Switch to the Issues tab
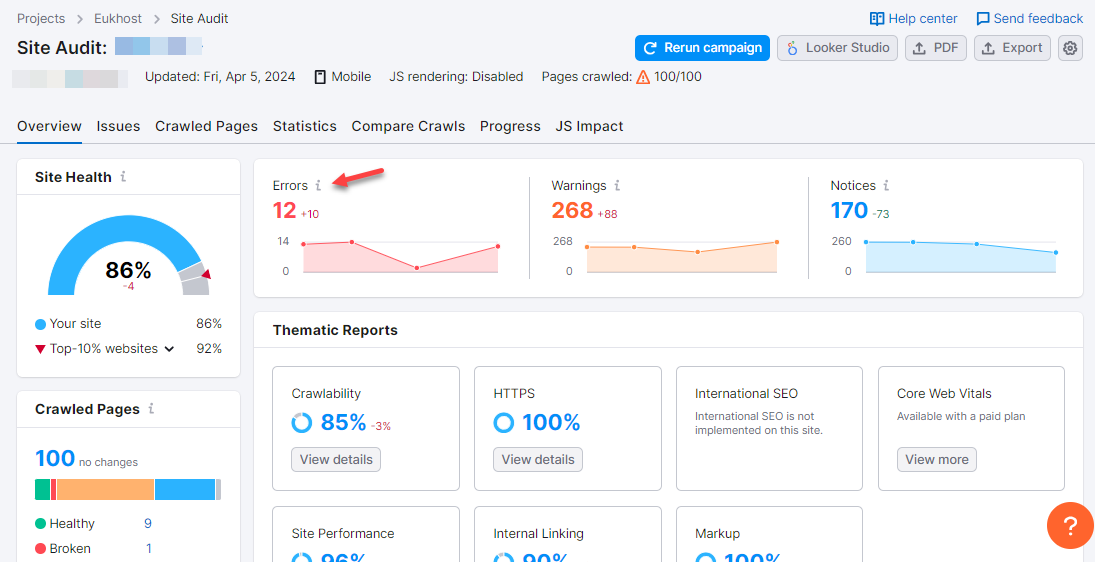 tap(118, 126)
